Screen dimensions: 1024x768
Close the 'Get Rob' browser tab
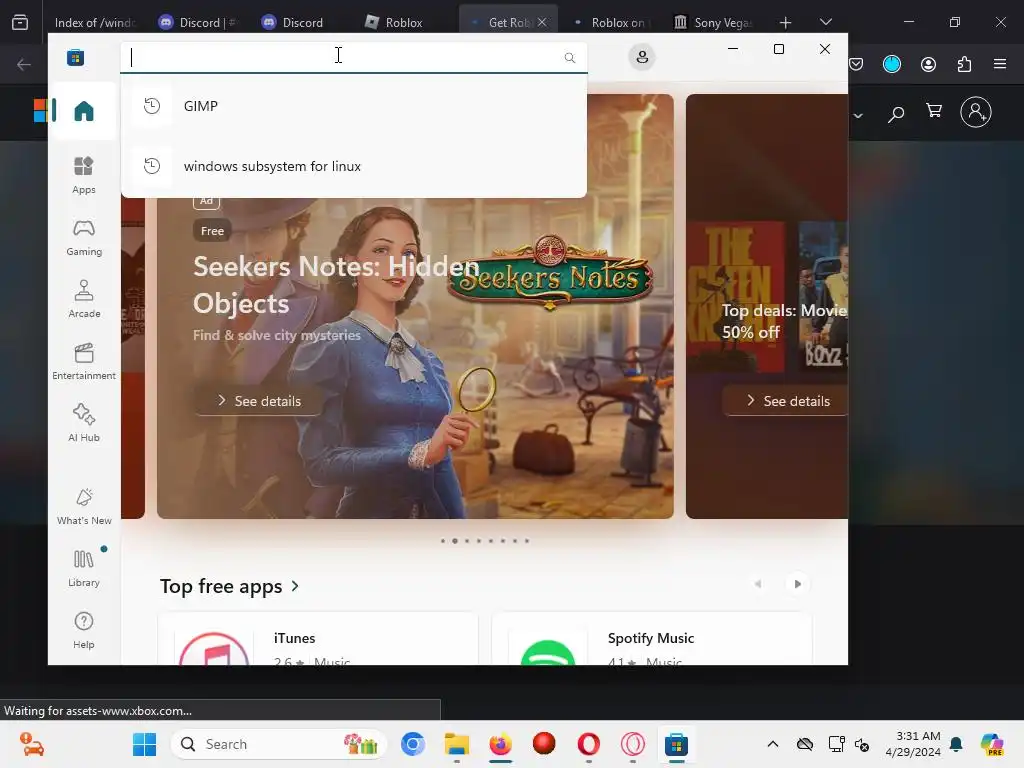542,22
